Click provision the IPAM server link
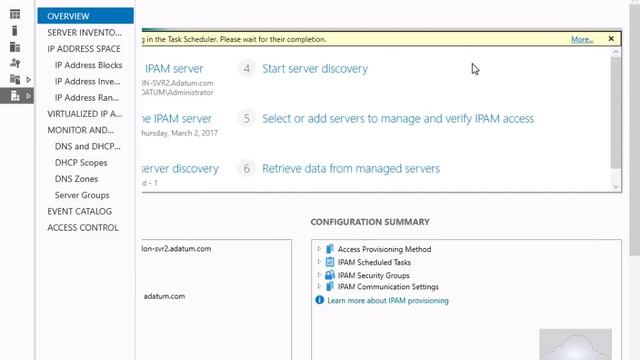Viewport: 640px width, 360px height. (177, 118)
